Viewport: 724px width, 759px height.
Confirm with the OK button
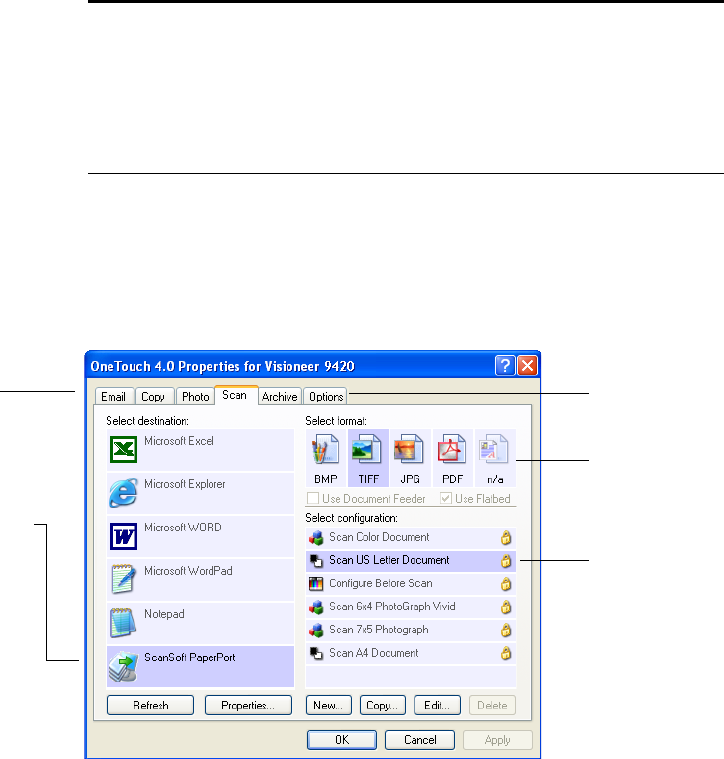[342, 740]
